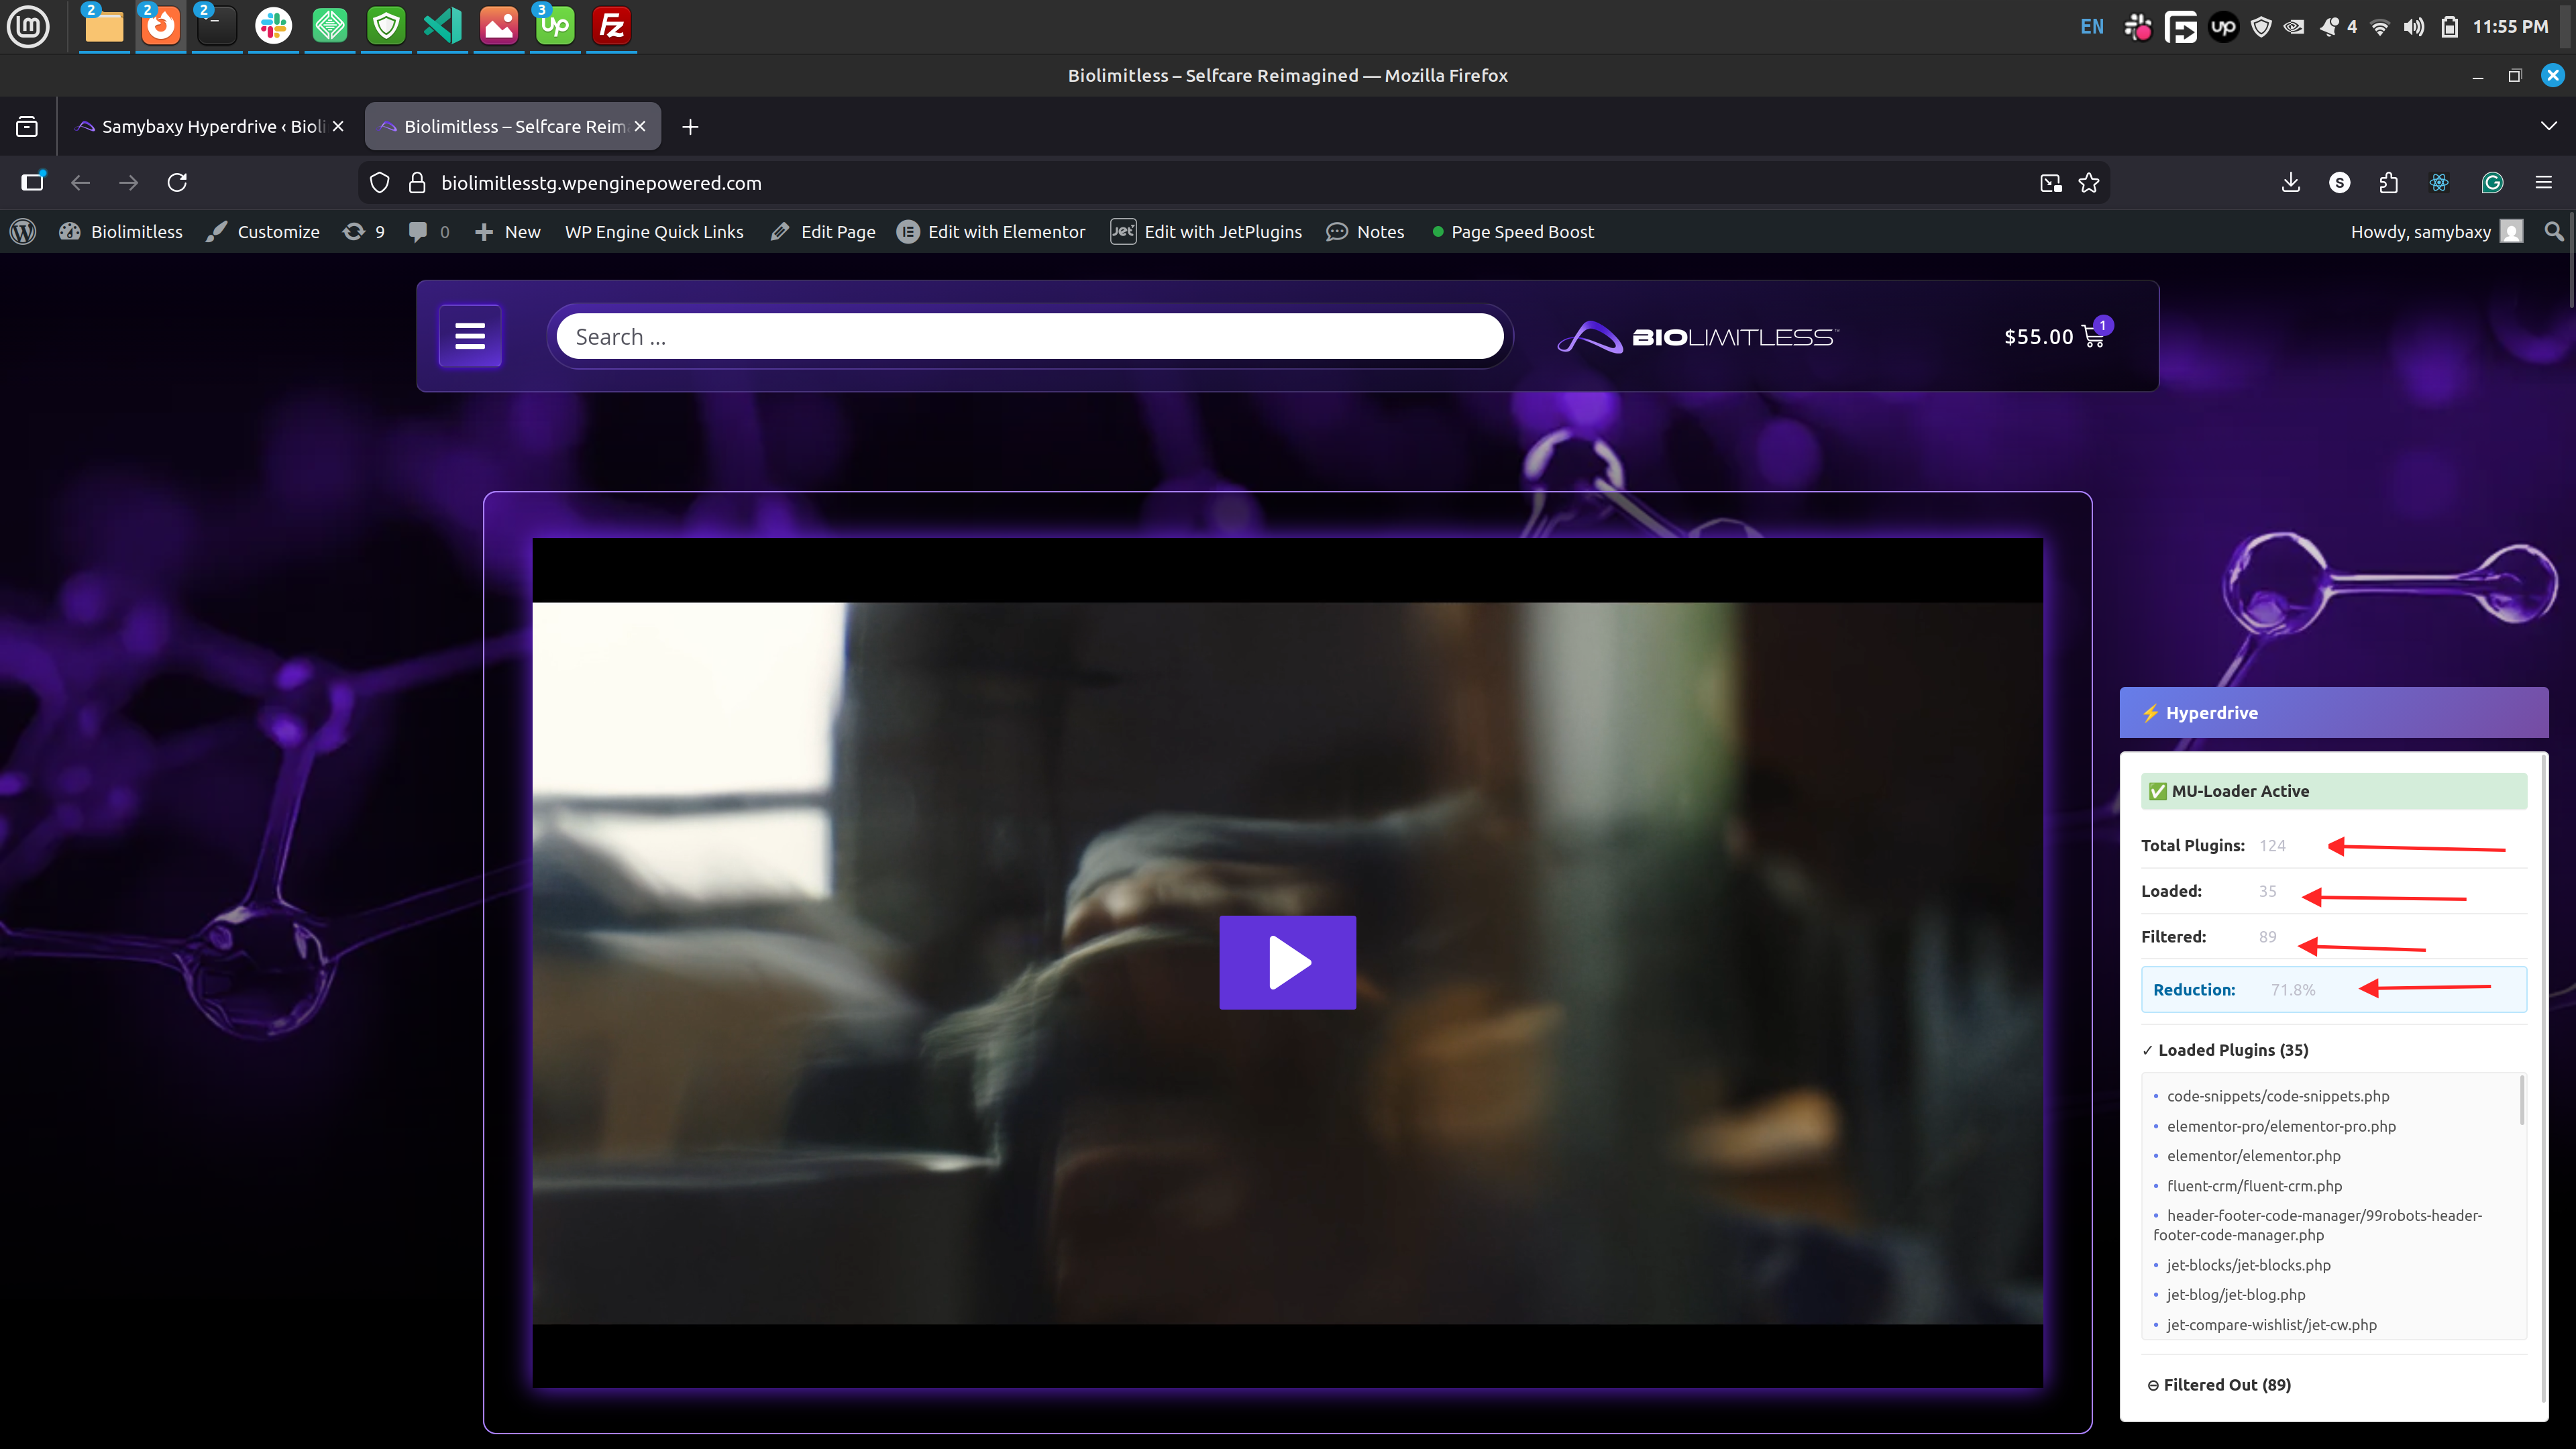The width and height of the screenshot is (2576, 1449).
Task: Open the WordPress logo admin menu
Action: pyautogui.click(x=23, y=232)
